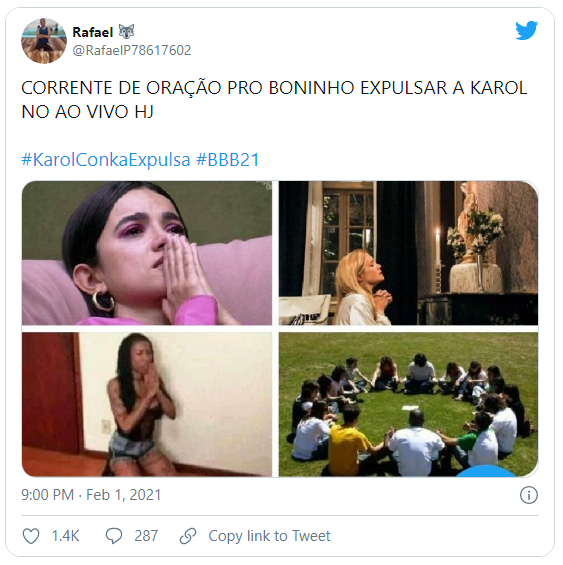563x565 pixels.
Task: Click the 287 replies count
Action: [146, 536]
